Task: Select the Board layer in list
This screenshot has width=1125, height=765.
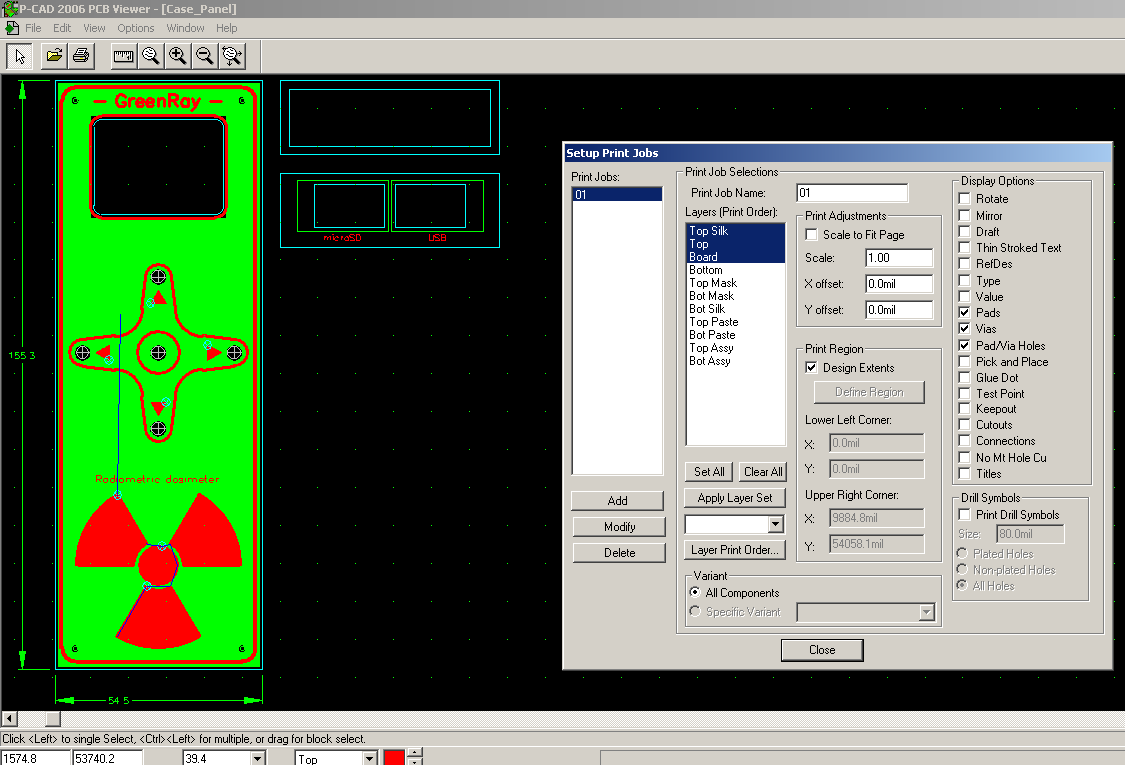Action: [735, 256]
